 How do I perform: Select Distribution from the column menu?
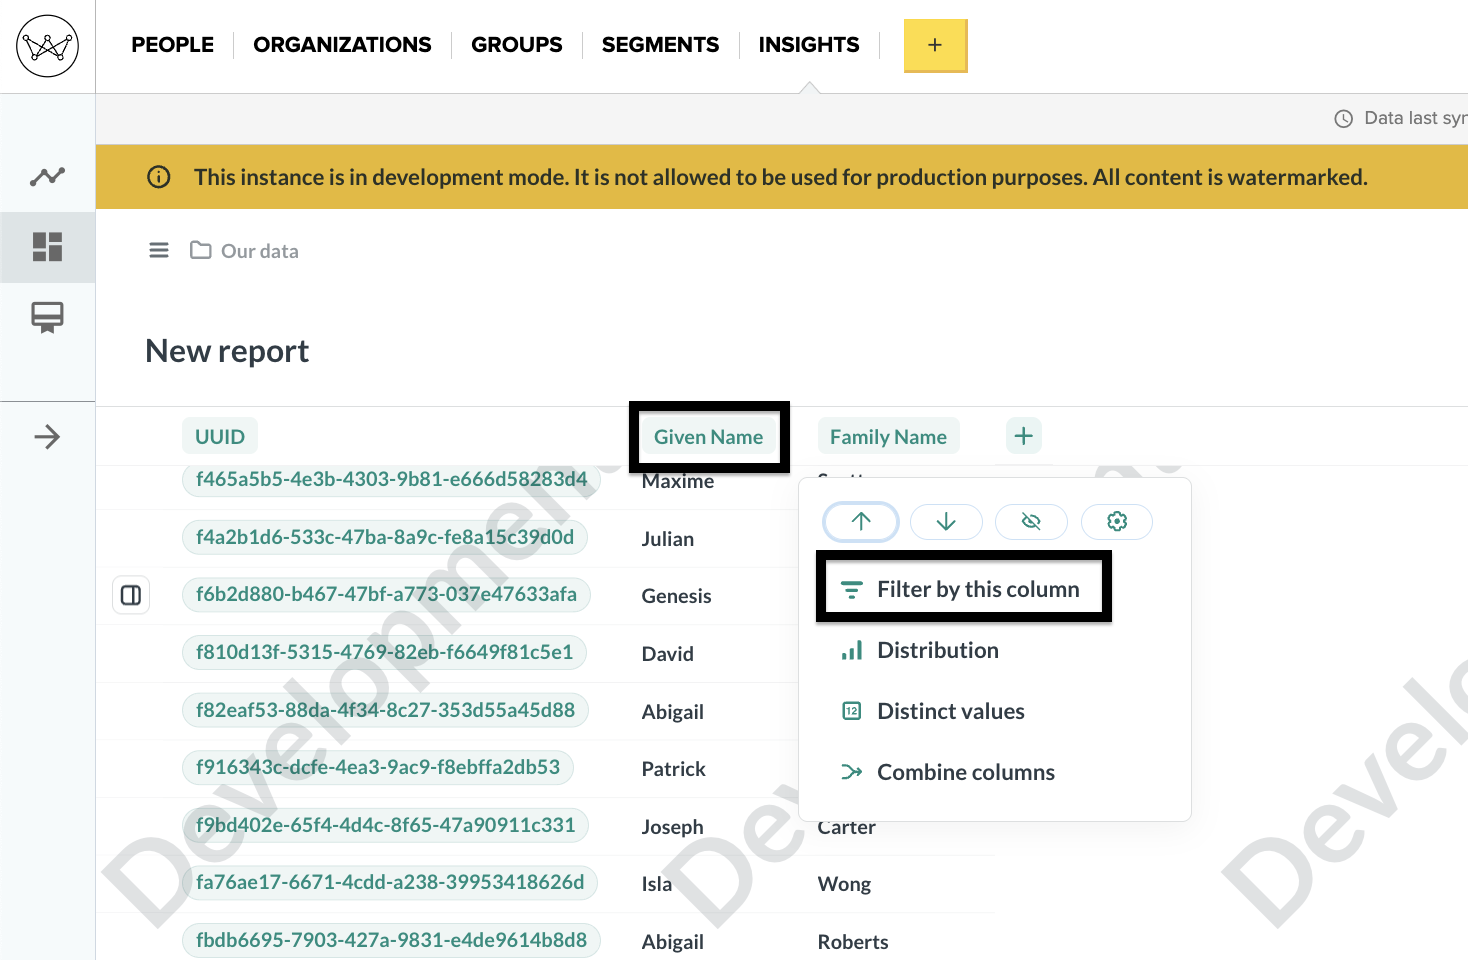(x=920, y=651)
